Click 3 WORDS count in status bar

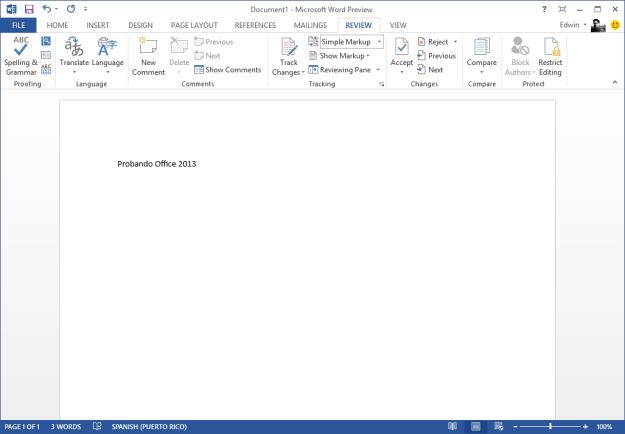(x=66, y=427)
